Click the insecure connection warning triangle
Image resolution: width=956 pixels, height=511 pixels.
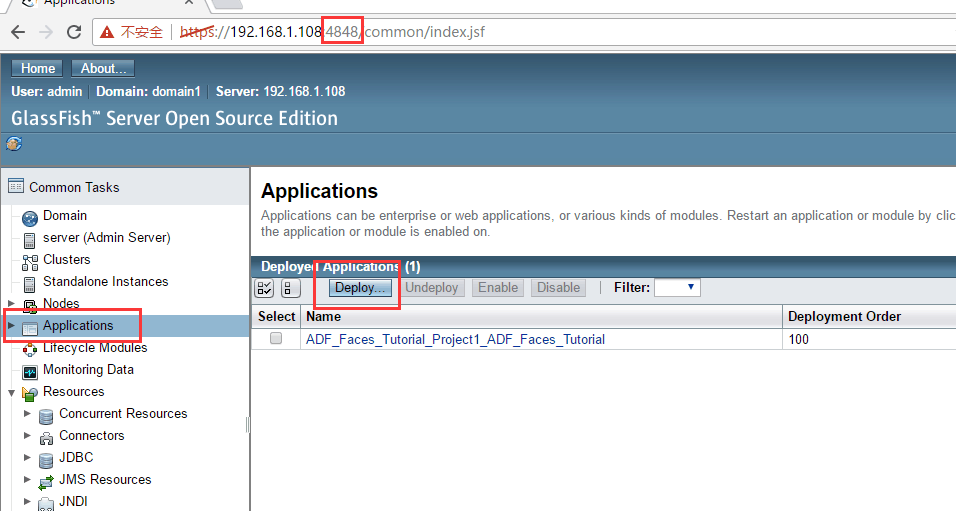(107, 32)
